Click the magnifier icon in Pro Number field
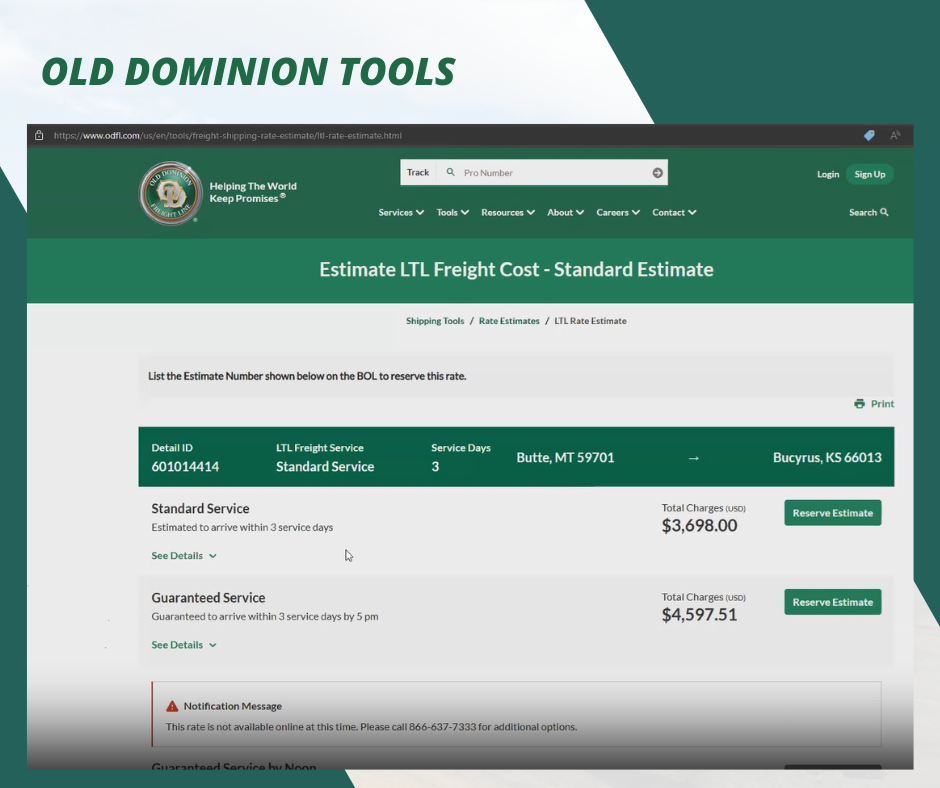Screen dimensions: 940x788 tap(450, 172)
